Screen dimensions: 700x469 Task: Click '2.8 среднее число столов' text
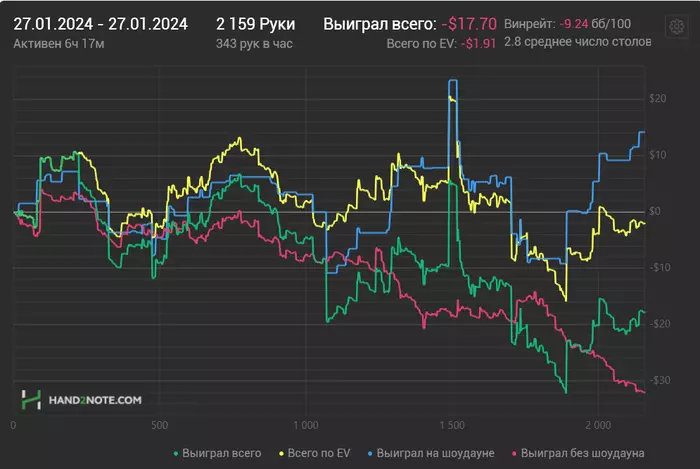[x=577, y=42]
